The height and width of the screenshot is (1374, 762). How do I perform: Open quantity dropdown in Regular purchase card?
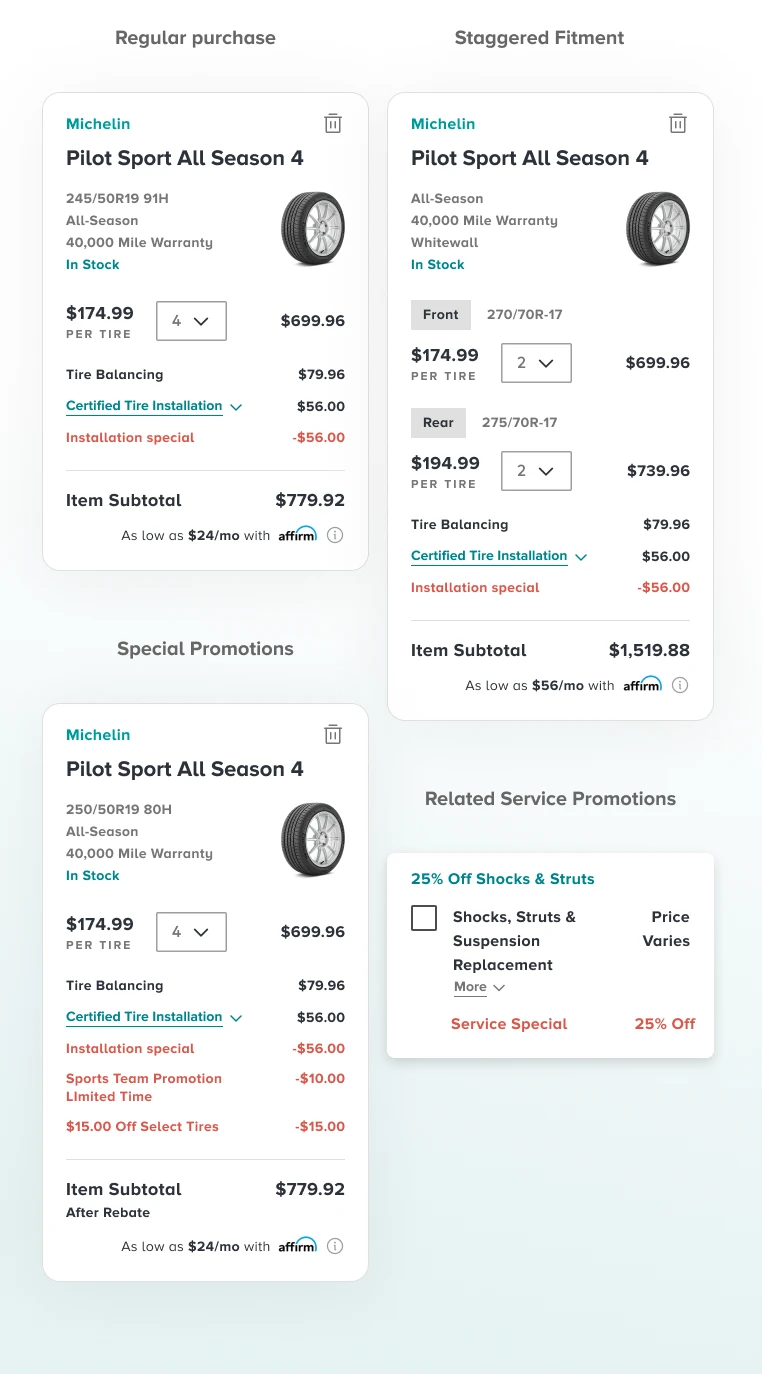[x=191, y=321]
